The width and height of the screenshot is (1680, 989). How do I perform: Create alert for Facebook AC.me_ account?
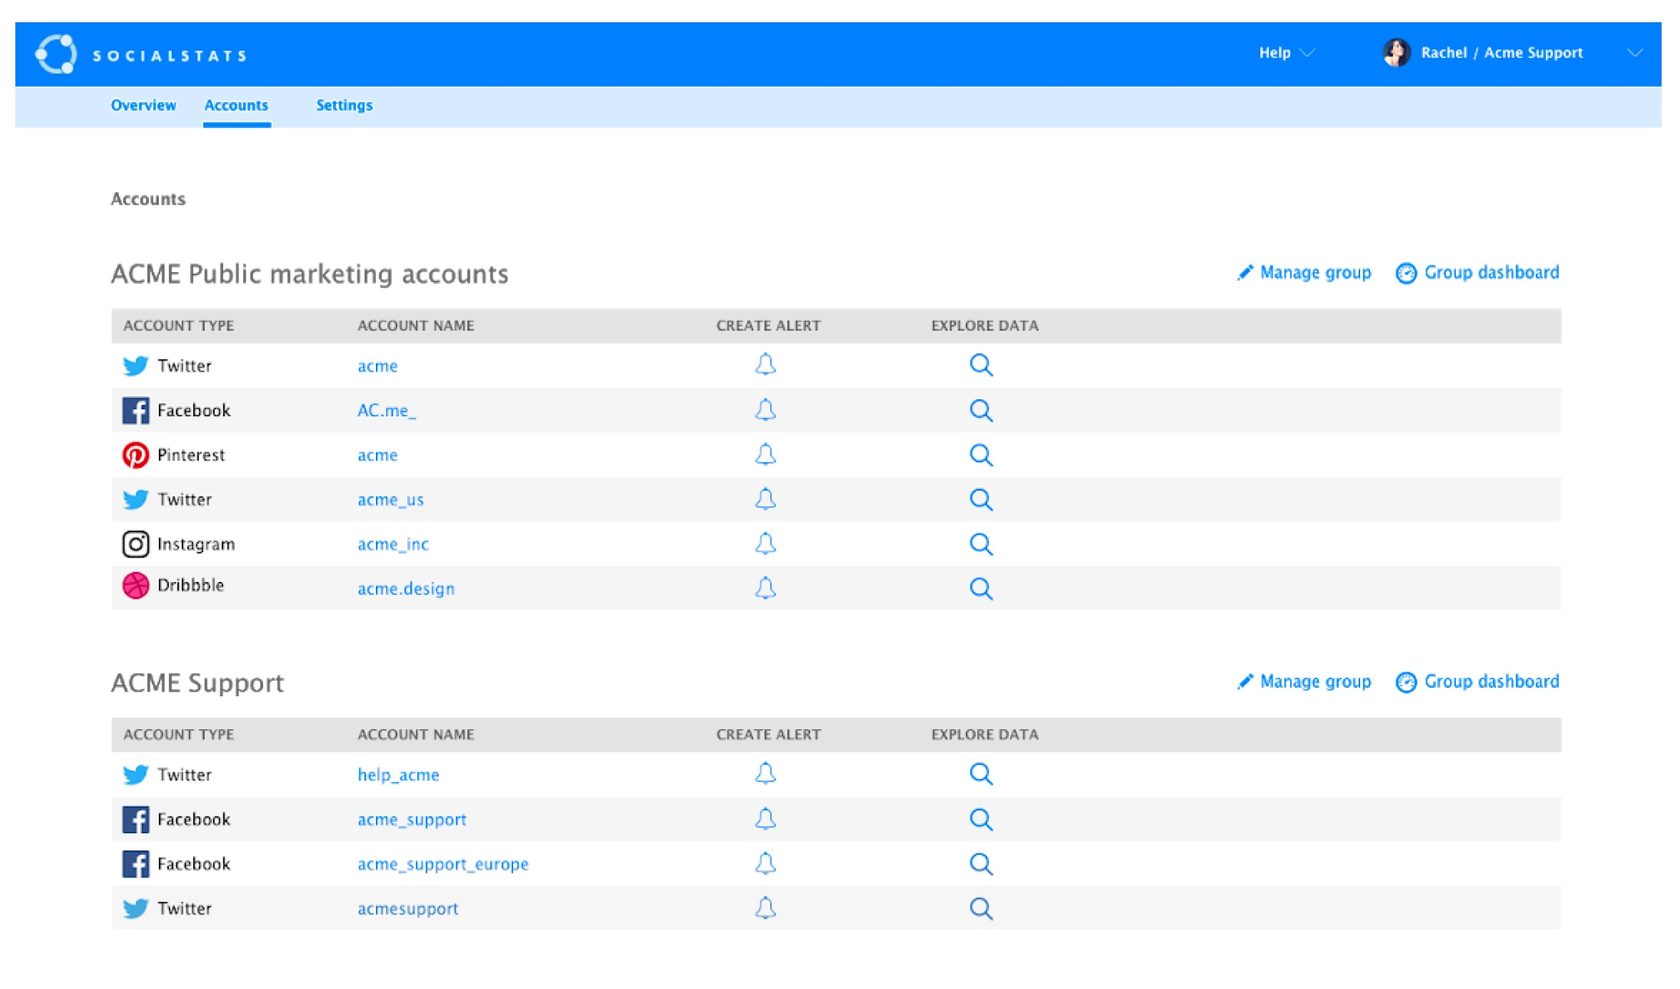765,410
